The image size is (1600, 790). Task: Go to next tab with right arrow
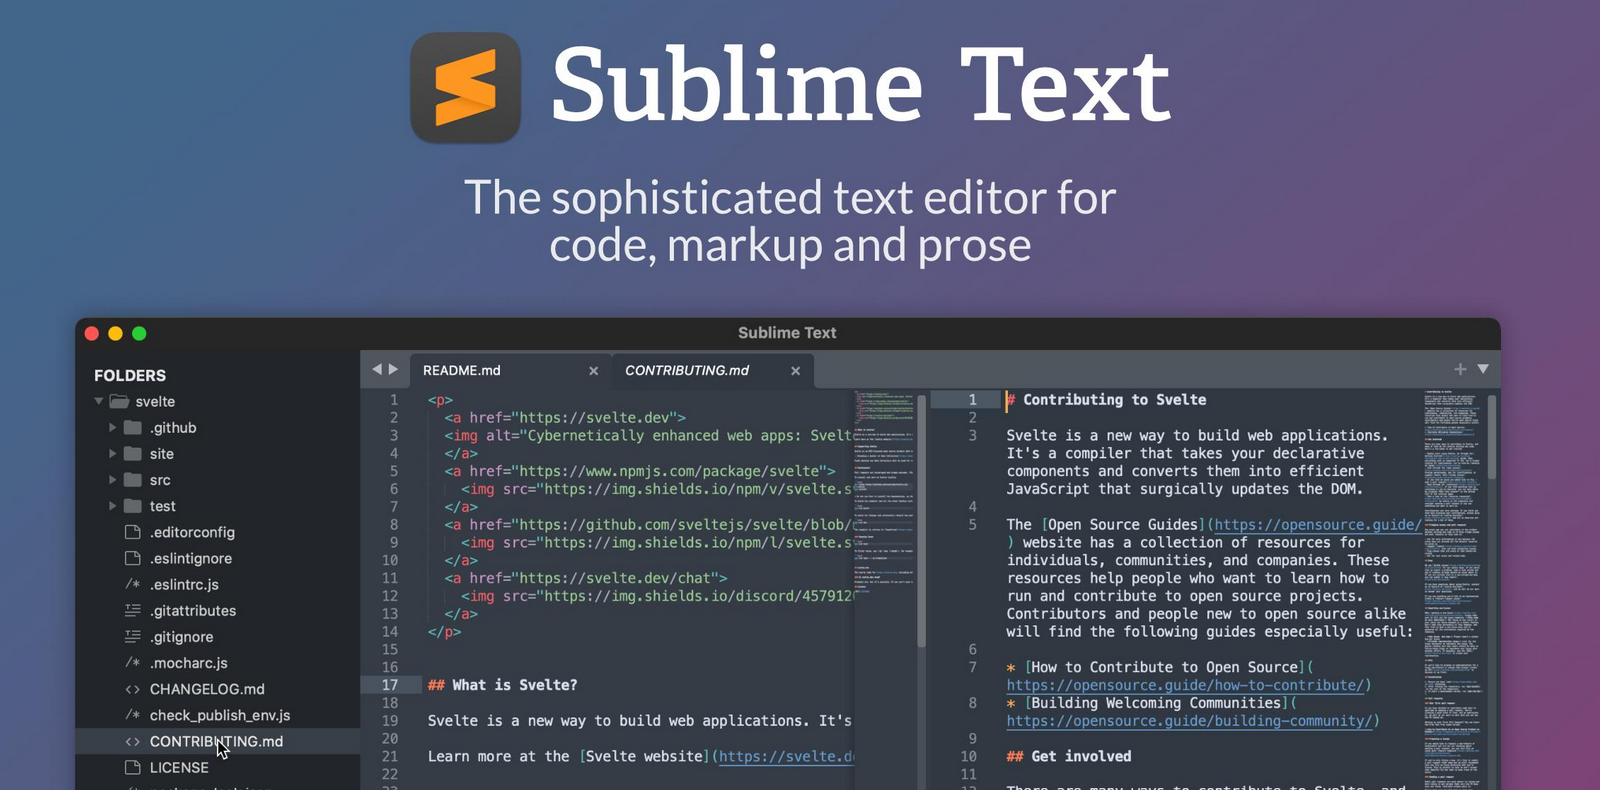393,369
